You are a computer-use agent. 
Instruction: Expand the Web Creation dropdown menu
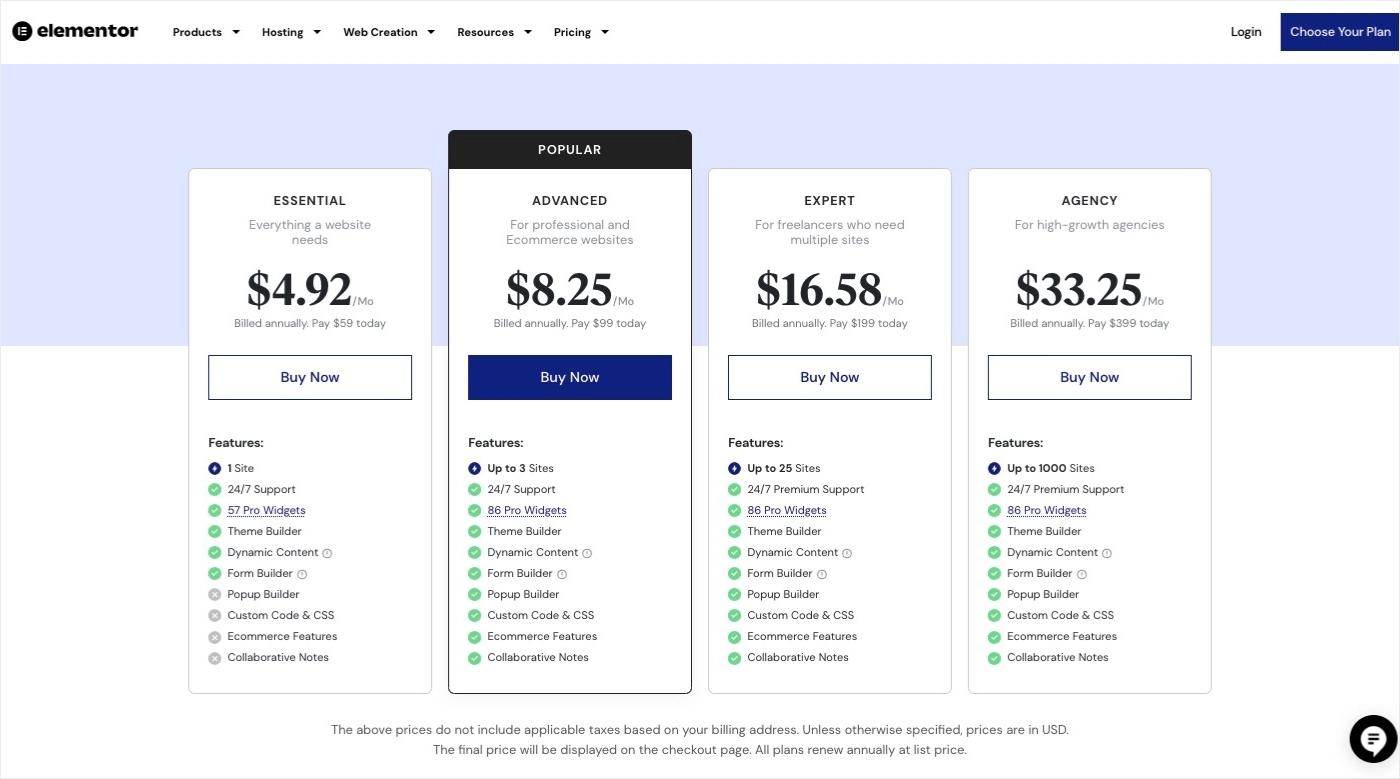click(x=389, y=32)
